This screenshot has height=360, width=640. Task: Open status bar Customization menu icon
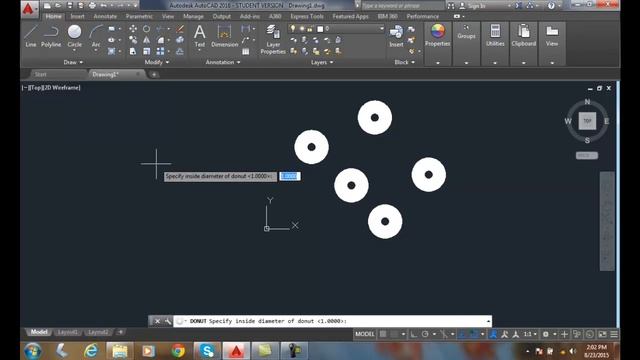[x=614, y=334]
